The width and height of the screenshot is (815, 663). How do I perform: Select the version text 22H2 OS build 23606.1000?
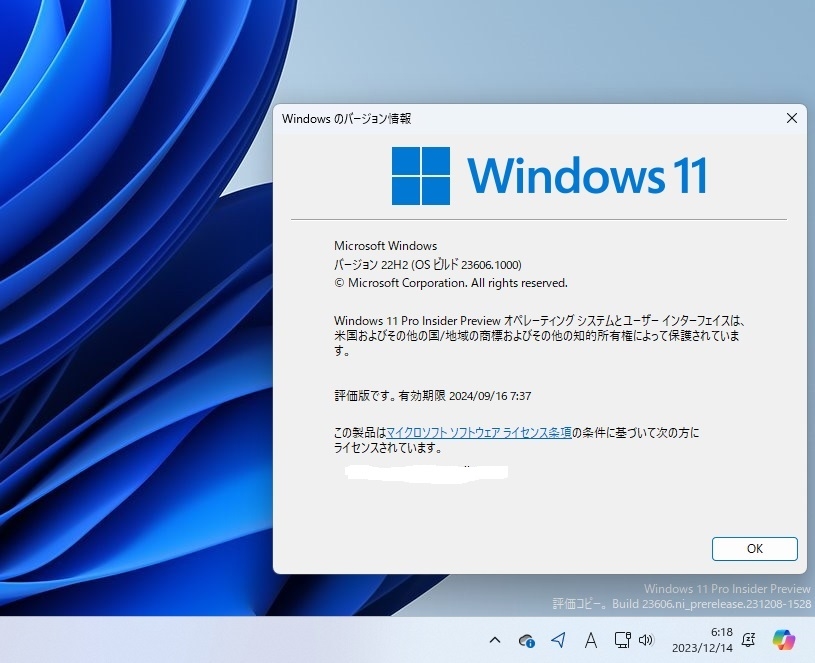click(x=427, y=264)
